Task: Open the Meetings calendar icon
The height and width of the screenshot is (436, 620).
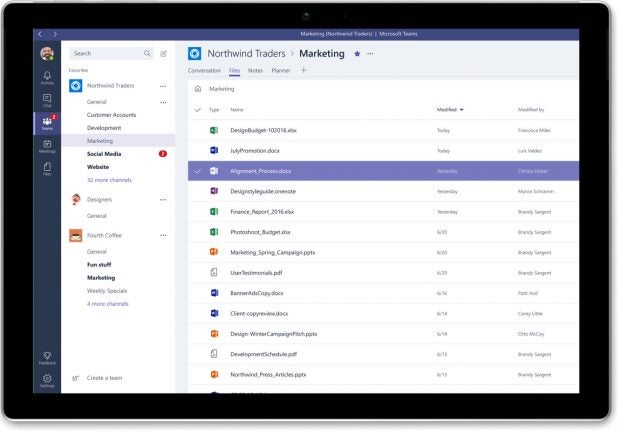Action: [47, 146]
